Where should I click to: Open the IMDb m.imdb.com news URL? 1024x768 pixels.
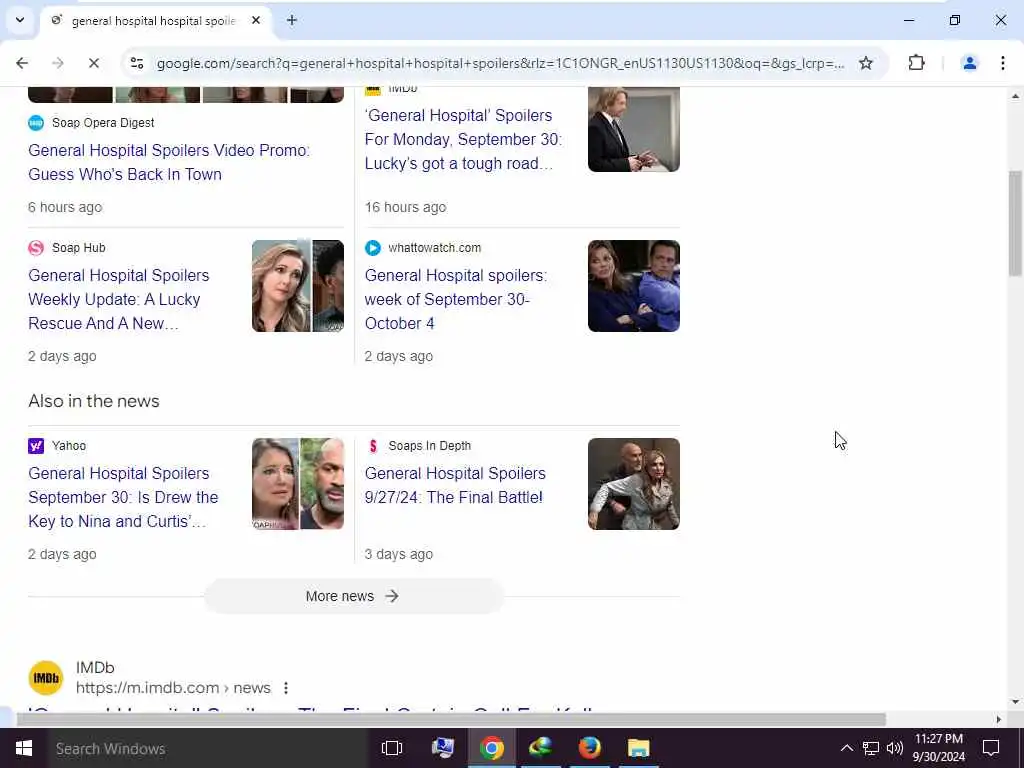click(173, 688)
